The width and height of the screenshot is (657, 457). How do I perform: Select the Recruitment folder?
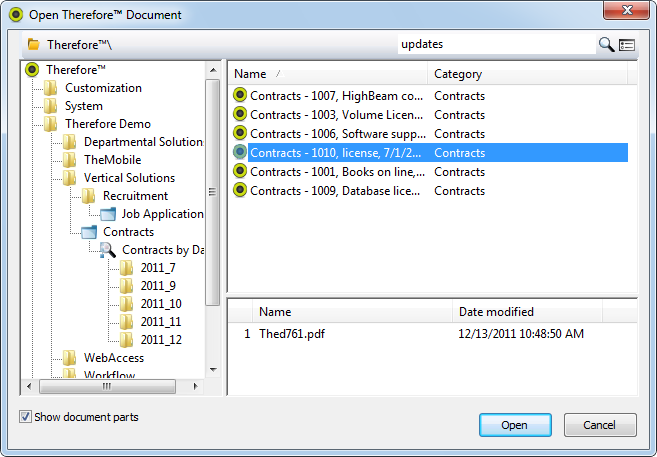coord(135,196)
